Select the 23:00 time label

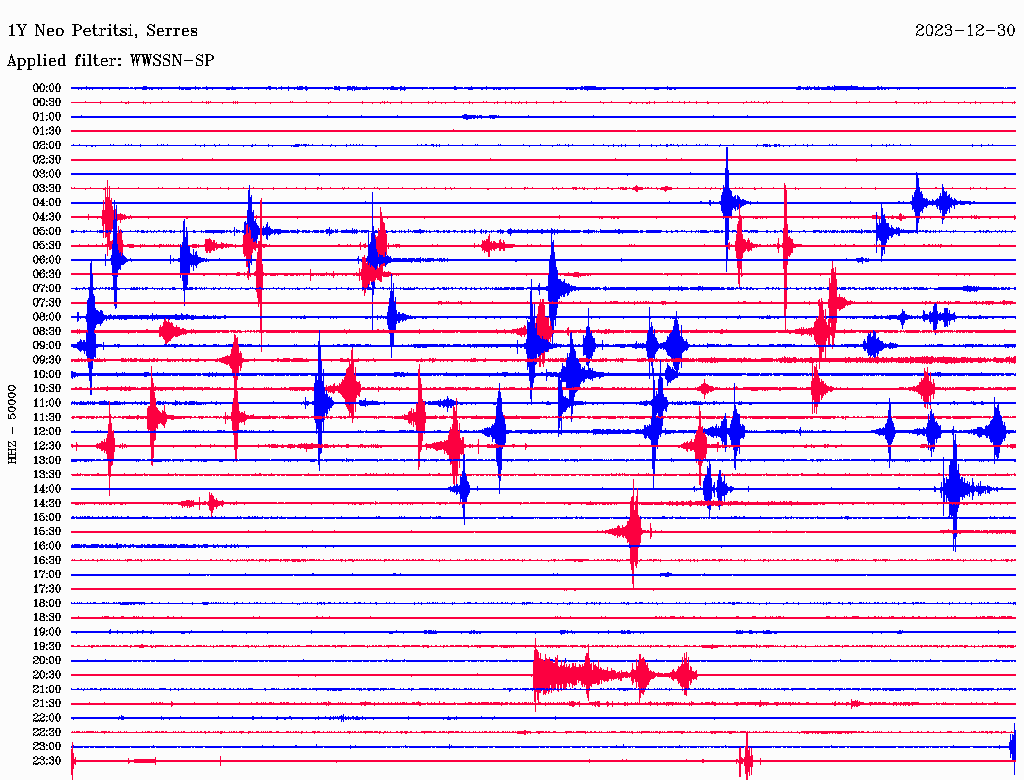pos(47,746)
